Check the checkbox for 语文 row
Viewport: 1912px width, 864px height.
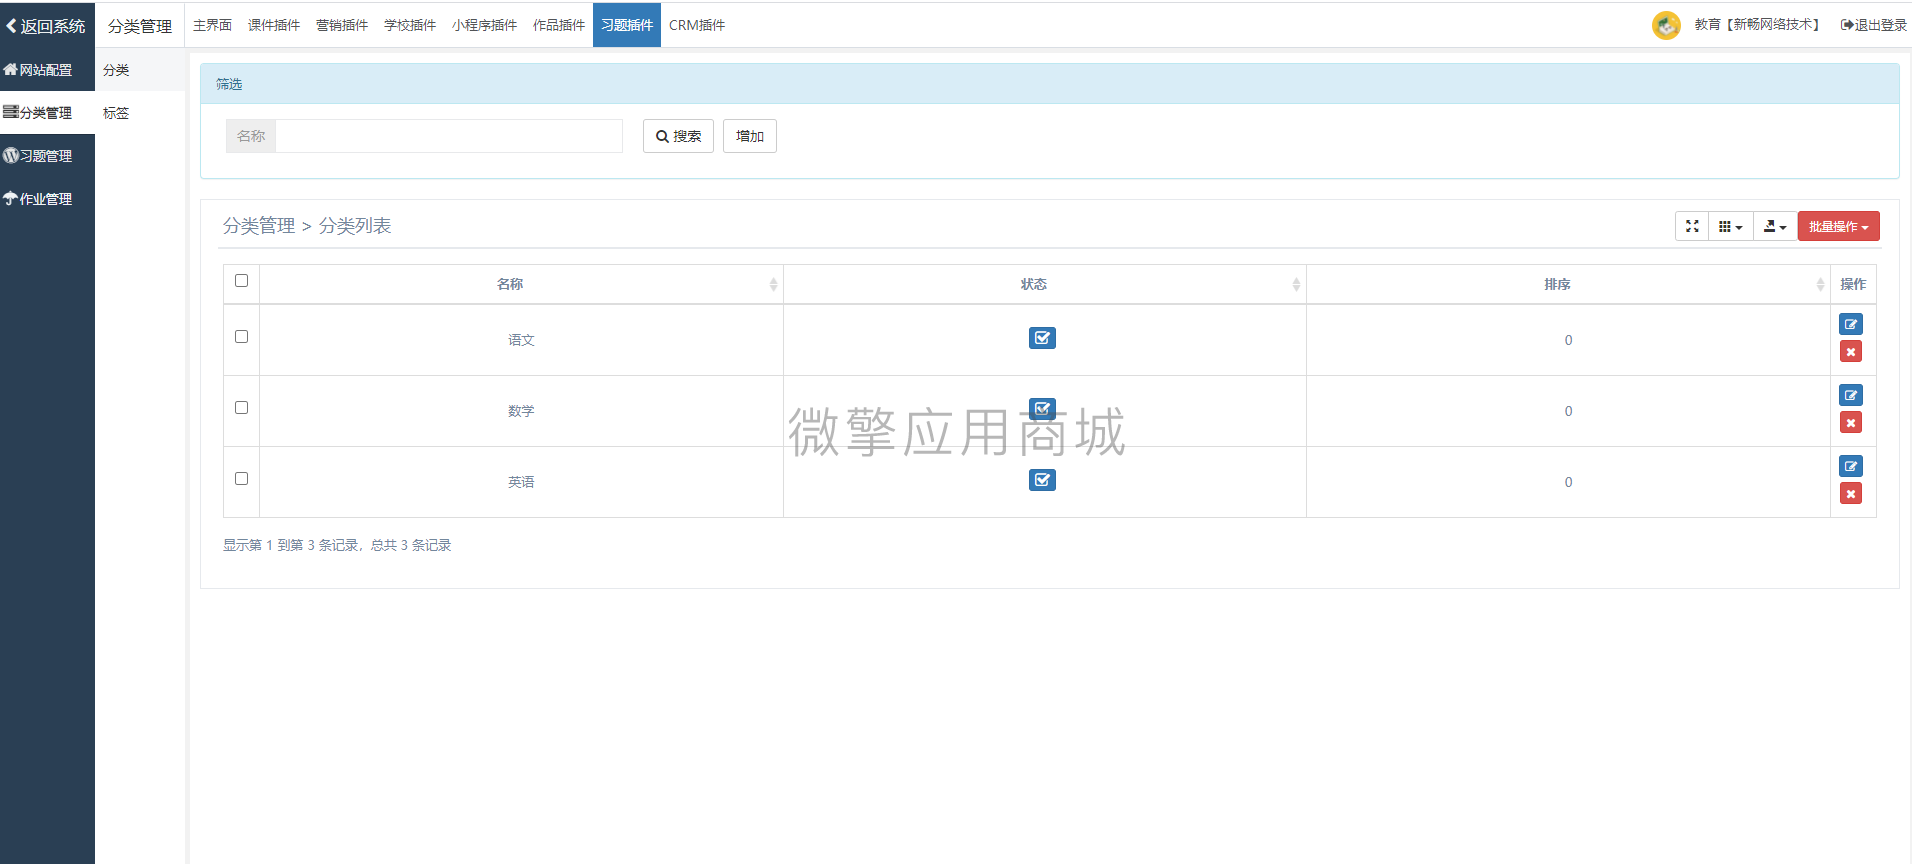point(241,337)
